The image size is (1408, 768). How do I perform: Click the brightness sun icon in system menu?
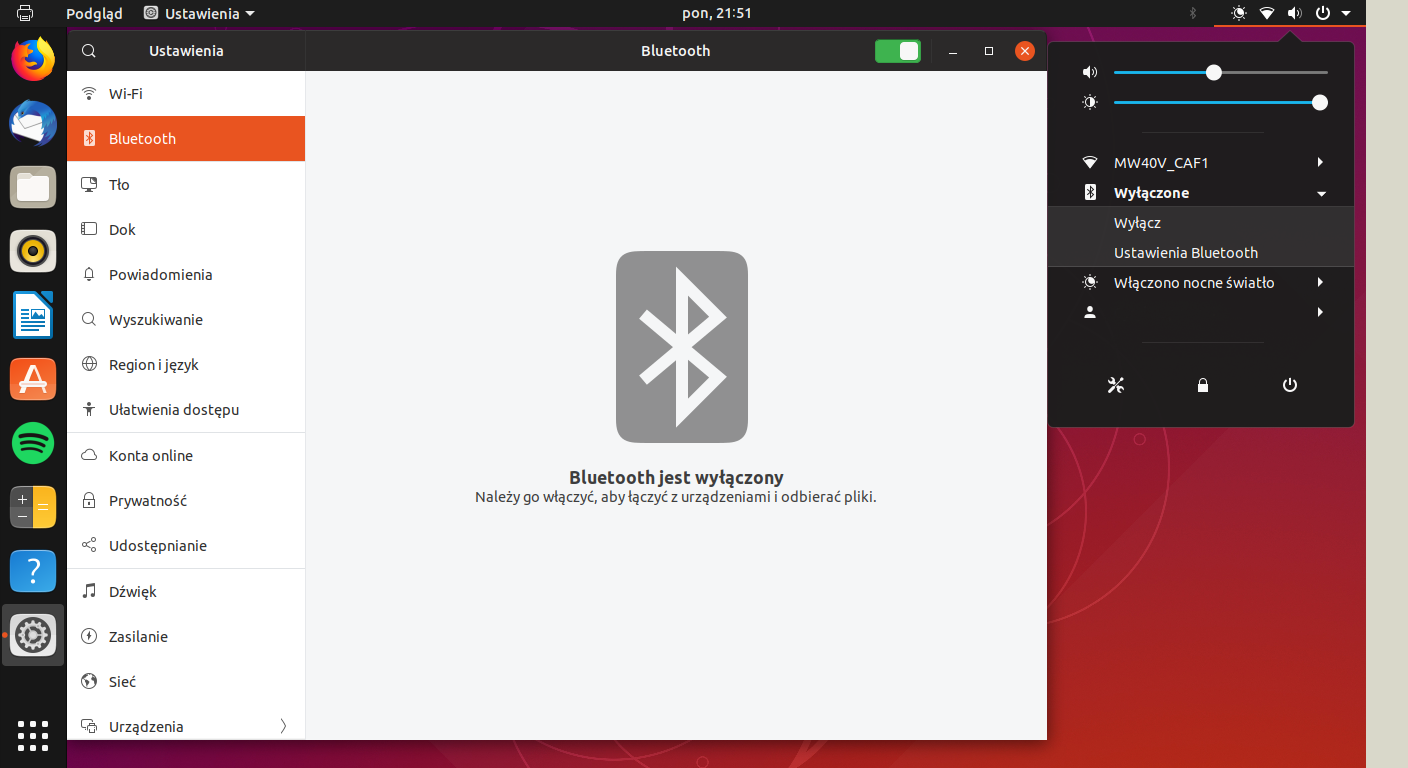(1090, 102)
